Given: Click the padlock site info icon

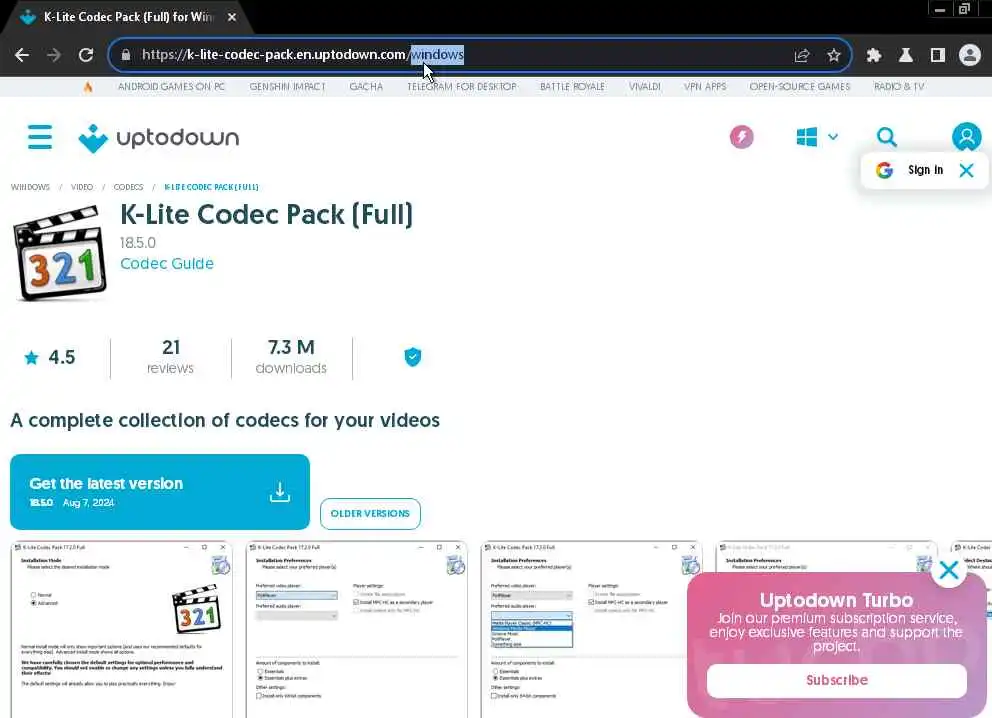Looking at the screenshot, I should (126, 55).
